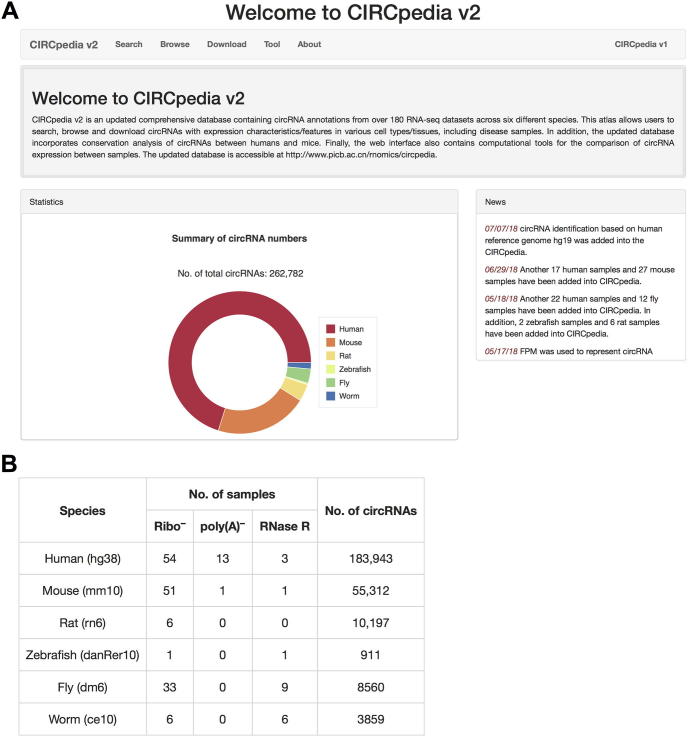The image size is (688, 736).
Task: Click the News panel header
Action: click(581, 202)
